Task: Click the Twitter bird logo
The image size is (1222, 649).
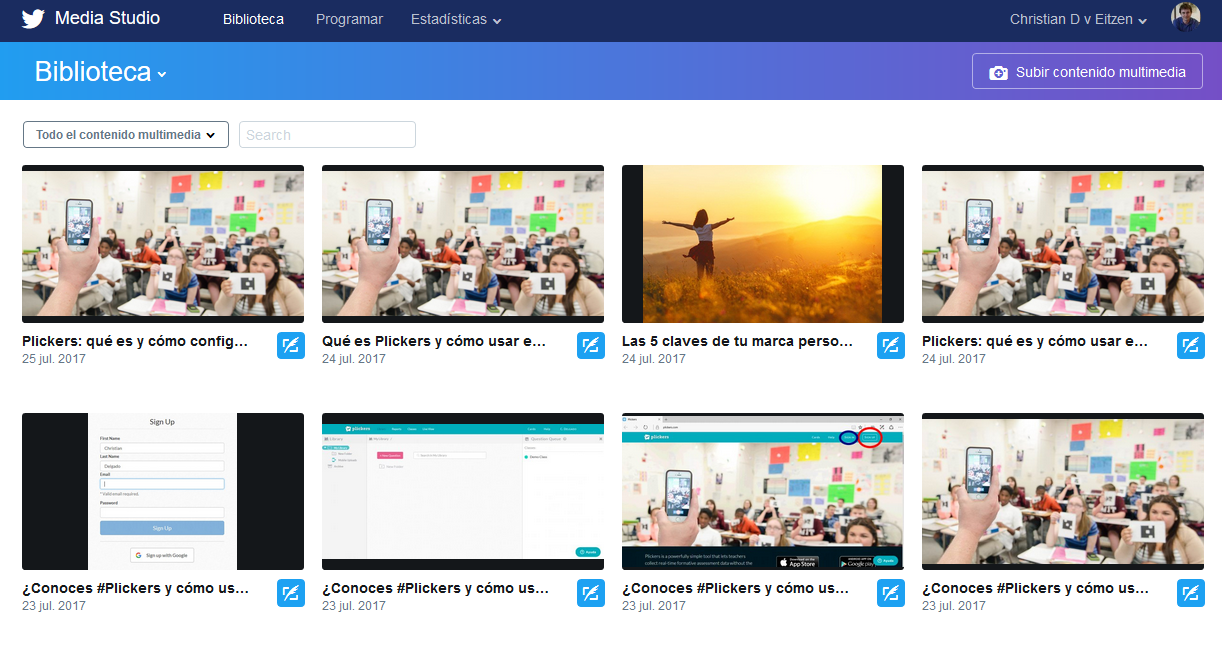Action: [x=33, y=19]
